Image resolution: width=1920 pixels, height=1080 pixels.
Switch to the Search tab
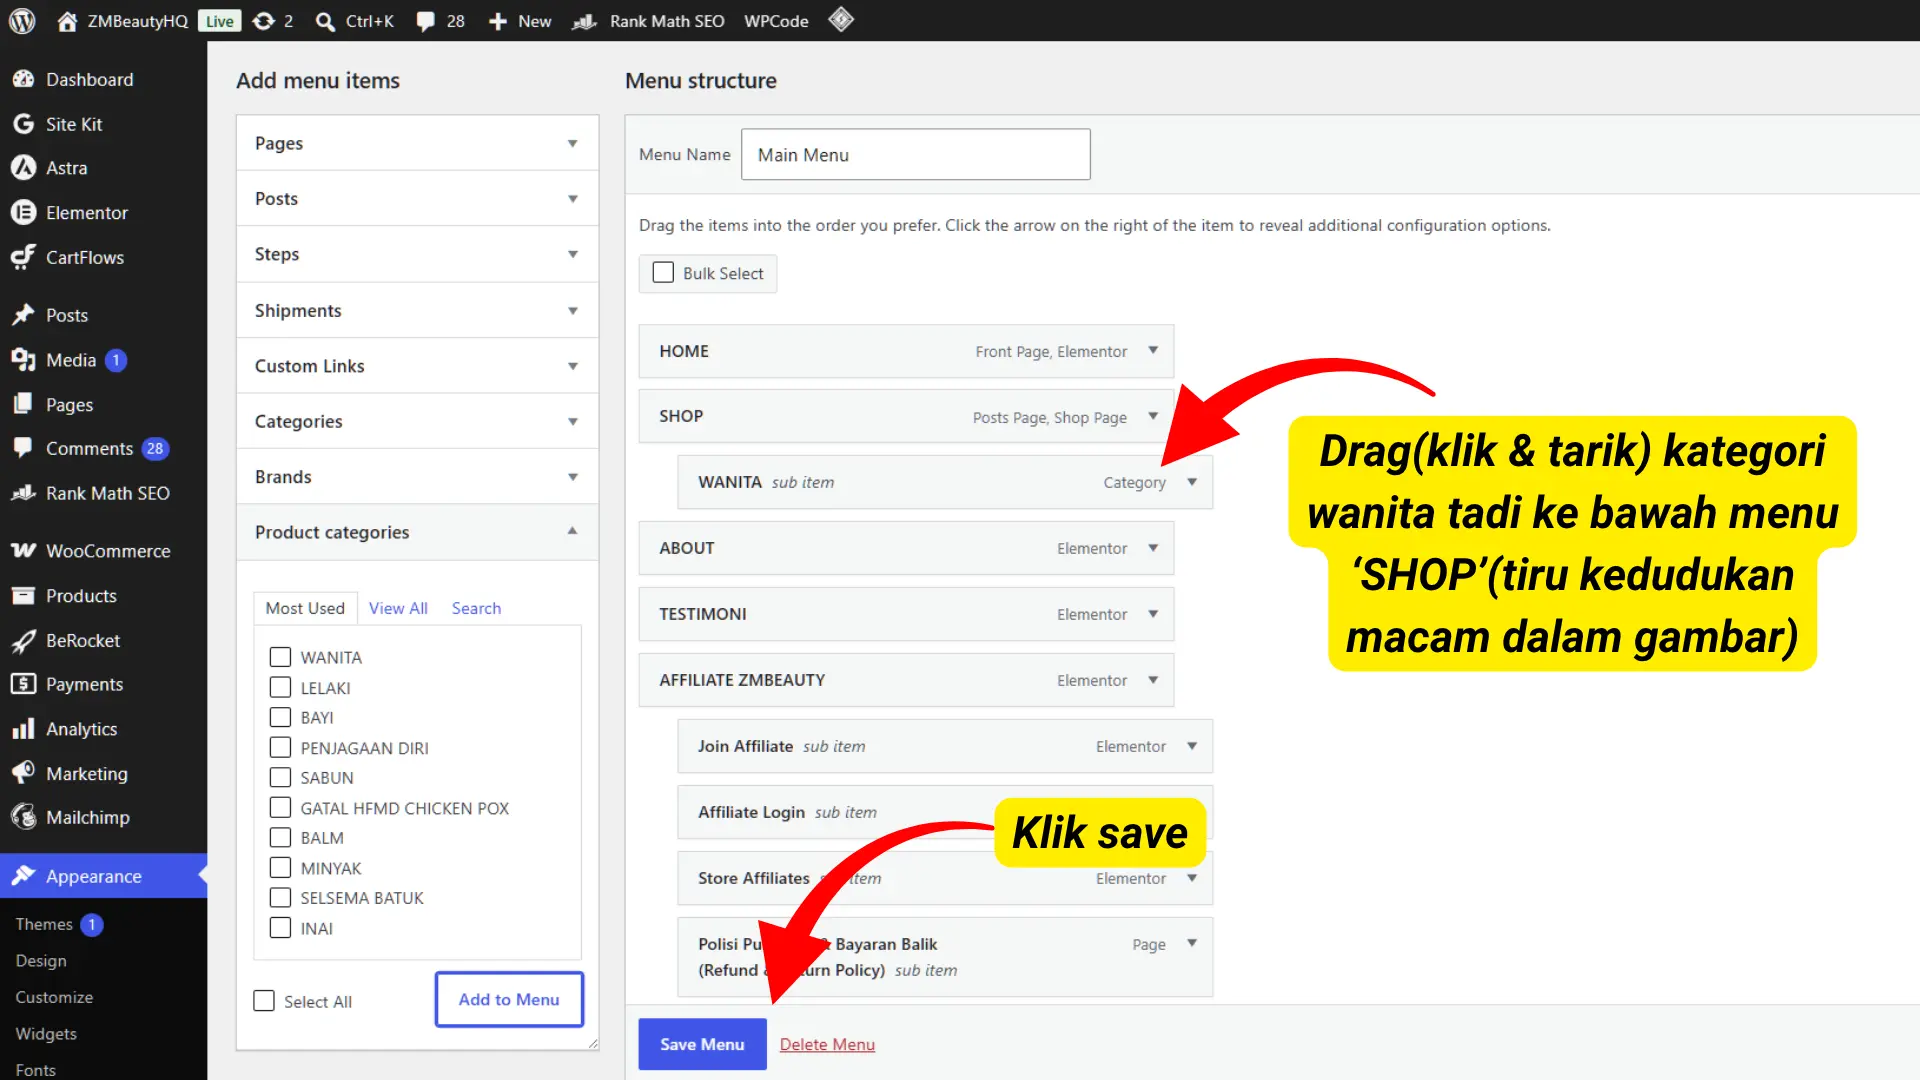click(476, 608)
